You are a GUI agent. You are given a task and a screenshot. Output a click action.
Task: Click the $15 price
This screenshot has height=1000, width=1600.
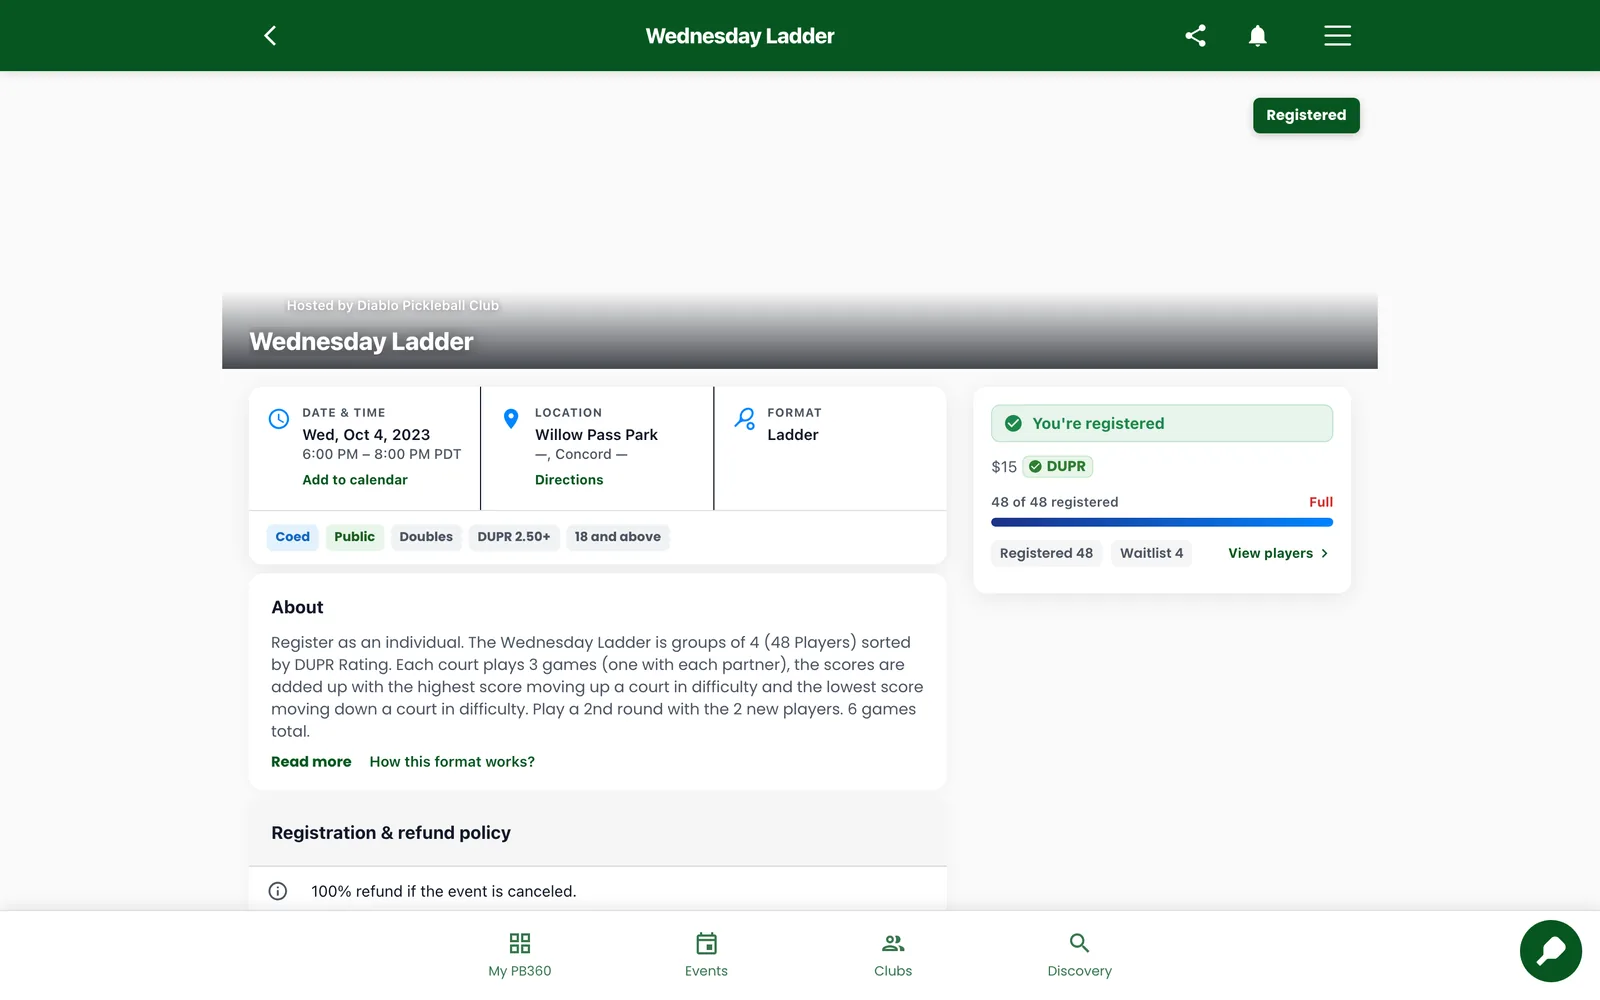pyautogui.click(x=1004, y=467)
